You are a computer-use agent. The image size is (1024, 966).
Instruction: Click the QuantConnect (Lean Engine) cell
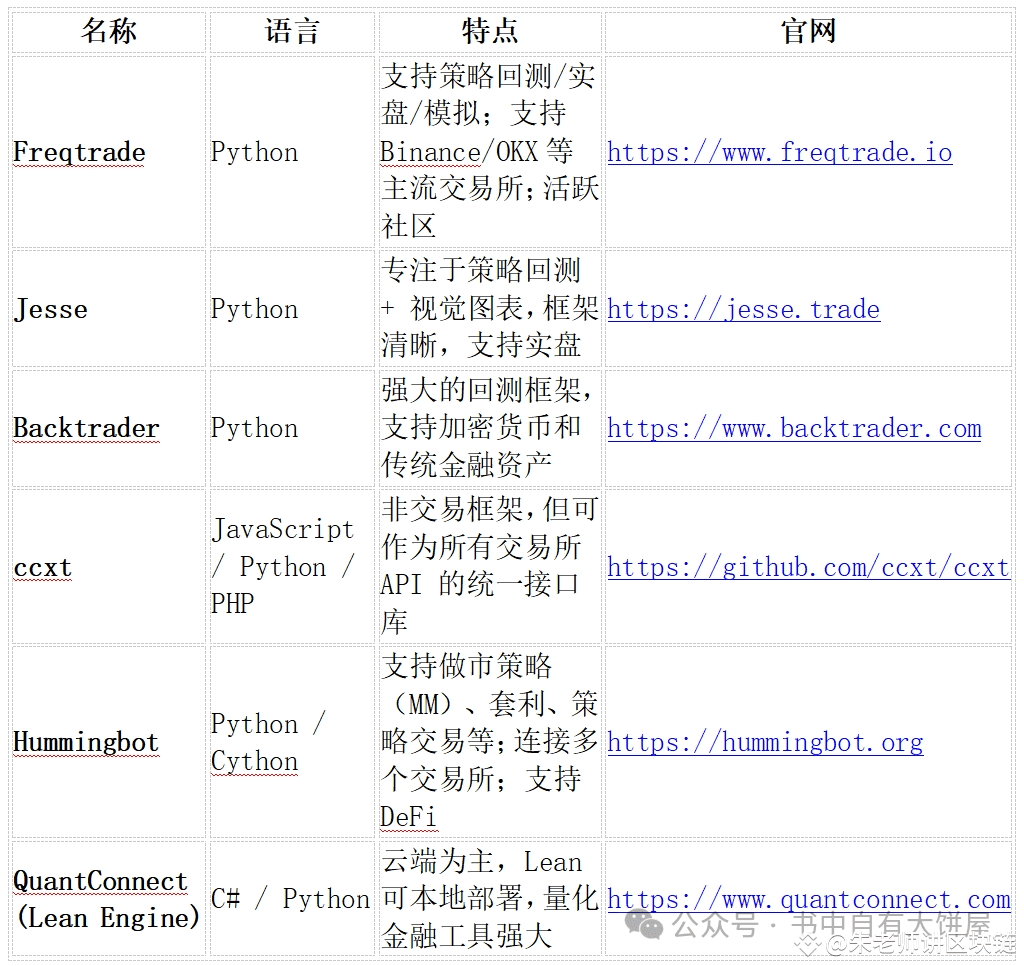(106, 900)
